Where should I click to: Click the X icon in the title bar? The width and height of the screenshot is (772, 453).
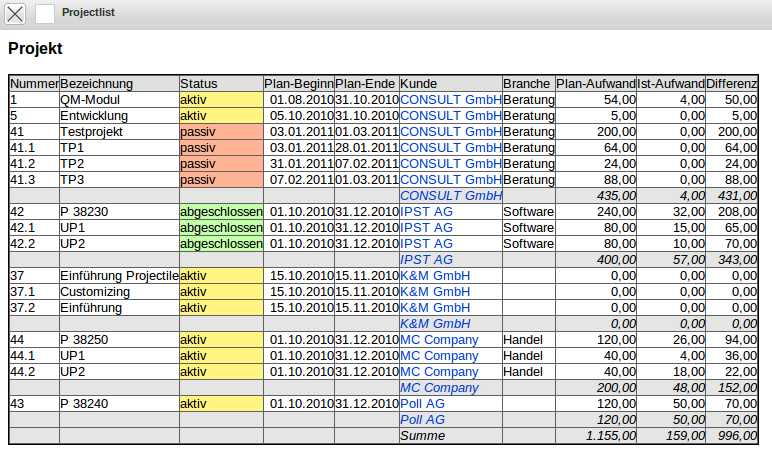pos(16,13)
